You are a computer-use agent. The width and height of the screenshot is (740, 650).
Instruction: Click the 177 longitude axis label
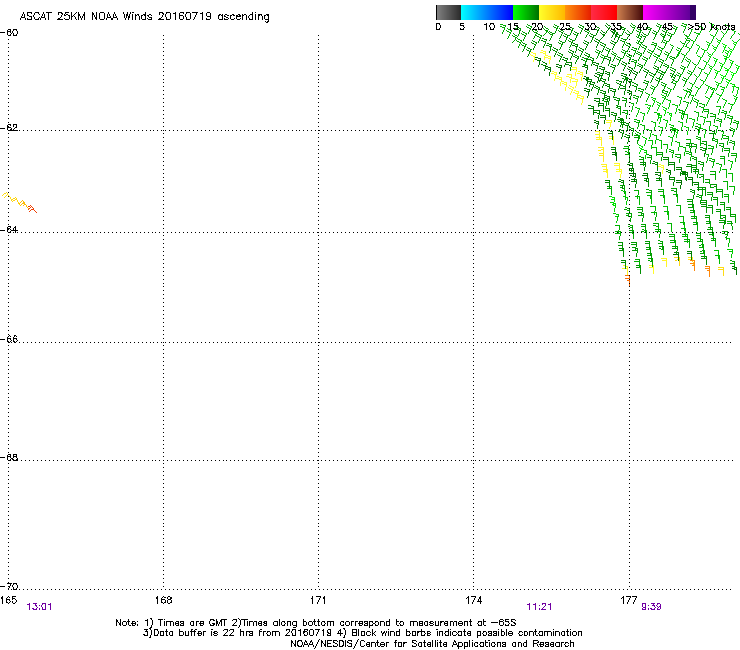pyautogui.click(x=629, y=600)
